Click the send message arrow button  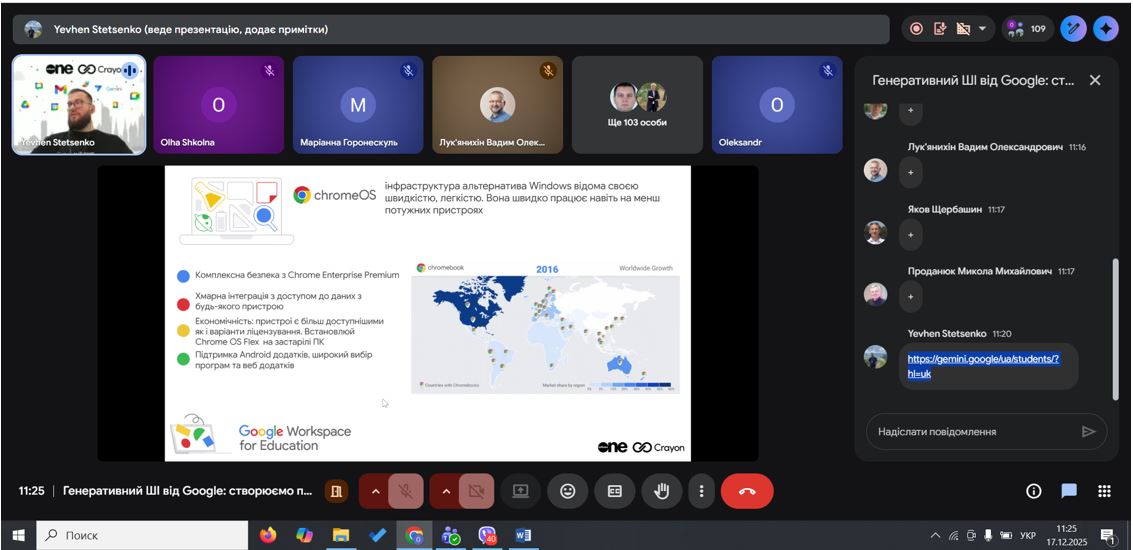[1088, 432]
